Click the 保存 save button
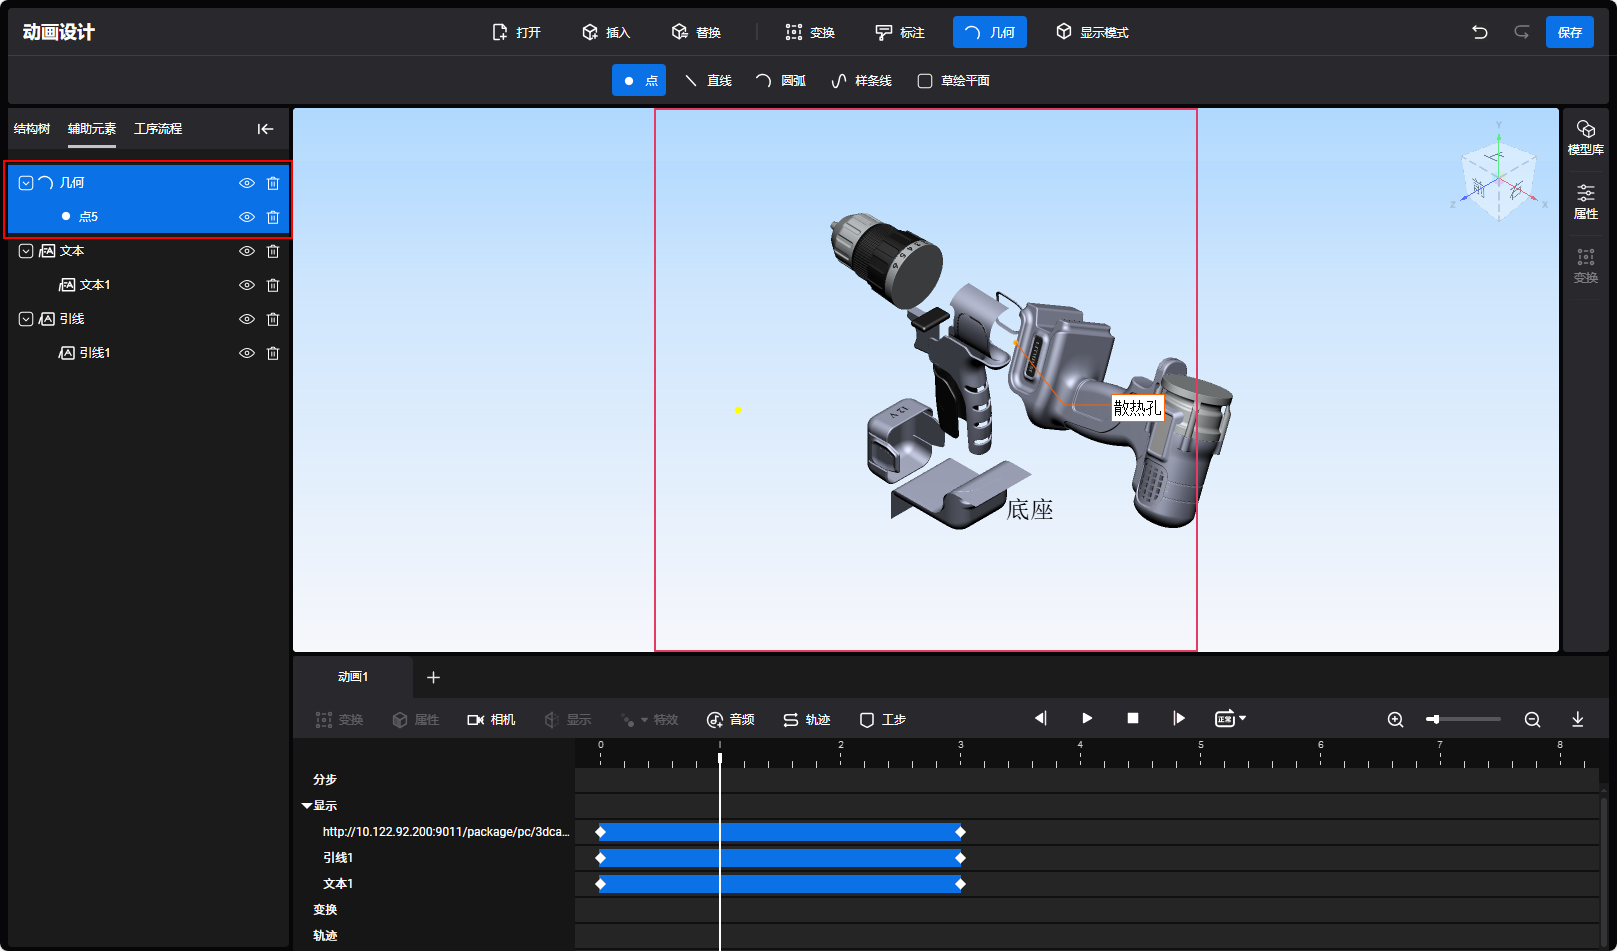 pos(1569,32)
